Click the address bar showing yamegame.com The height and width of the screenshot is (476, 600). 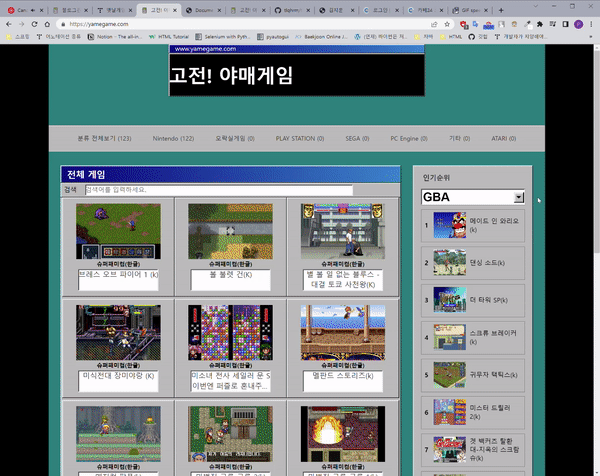[250, 22]
